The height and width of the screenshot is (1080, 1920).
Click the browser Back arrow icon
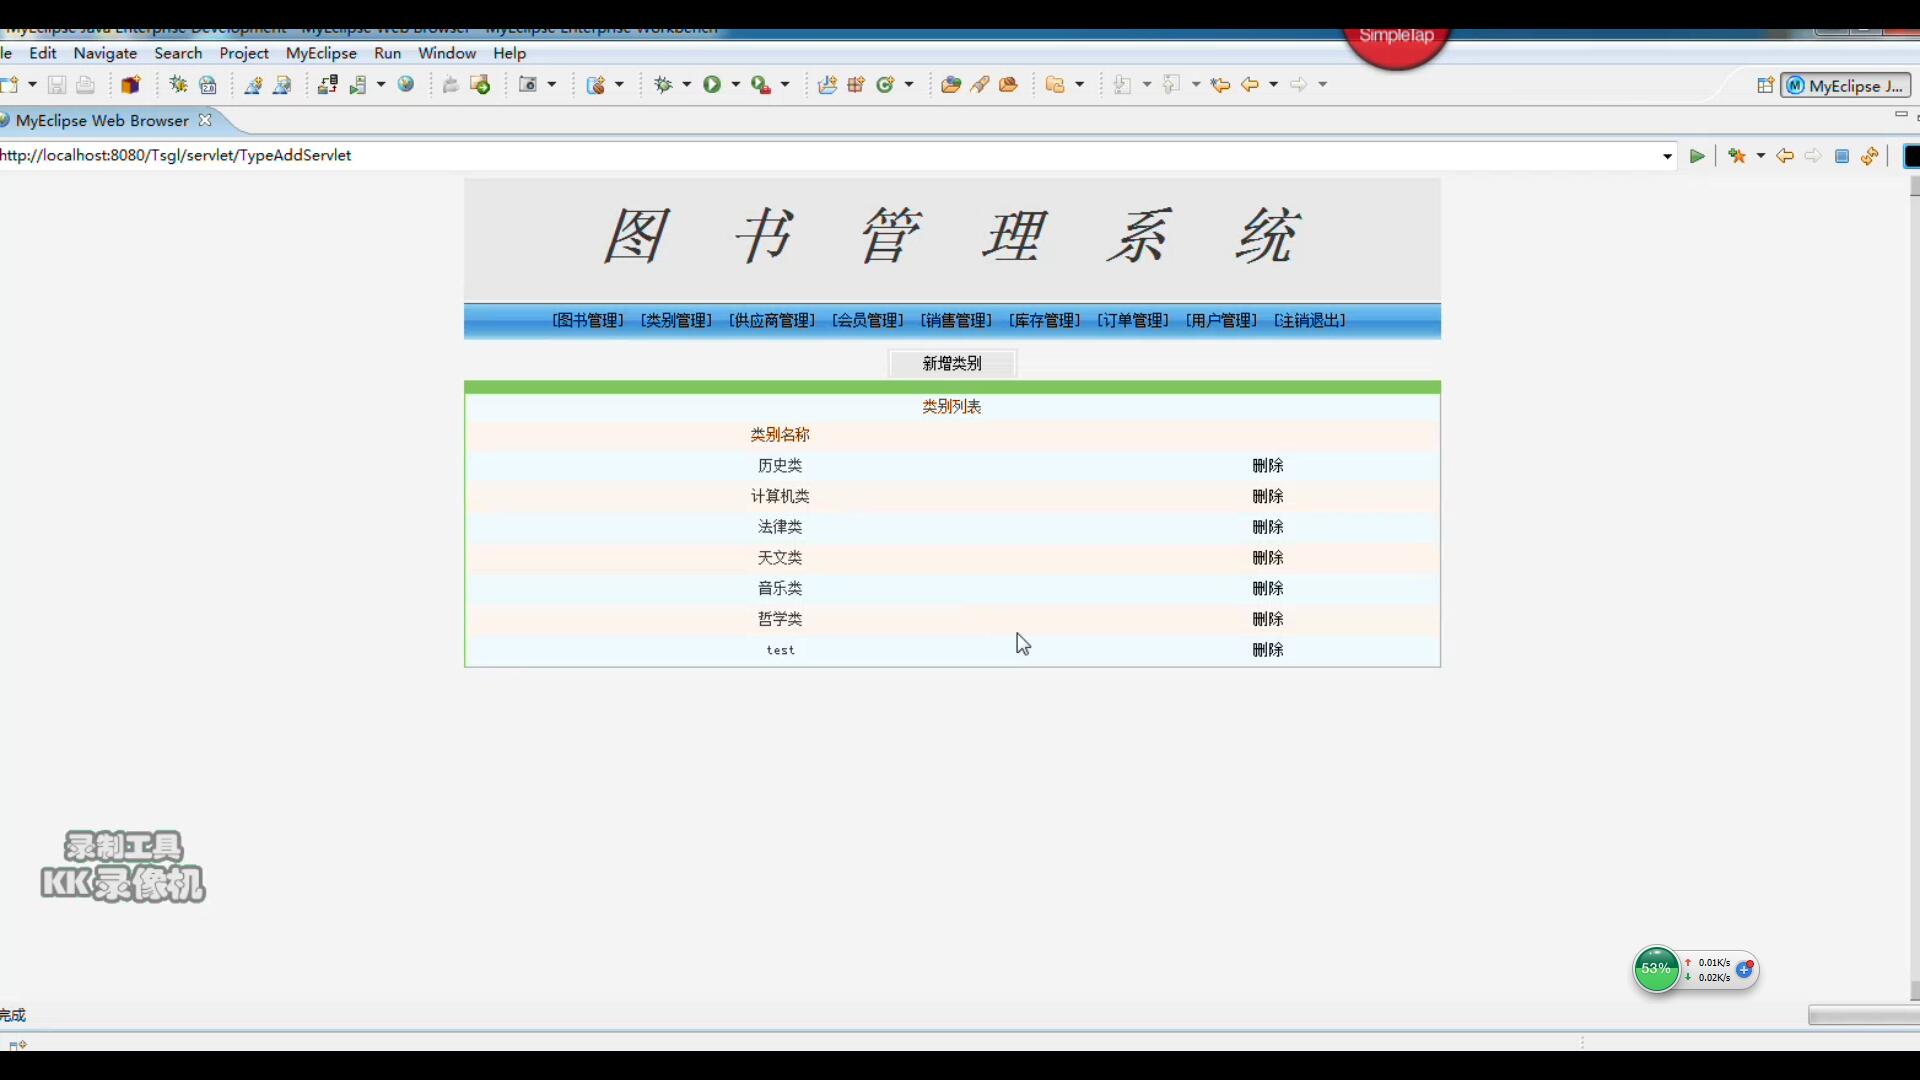[1785, 156]
